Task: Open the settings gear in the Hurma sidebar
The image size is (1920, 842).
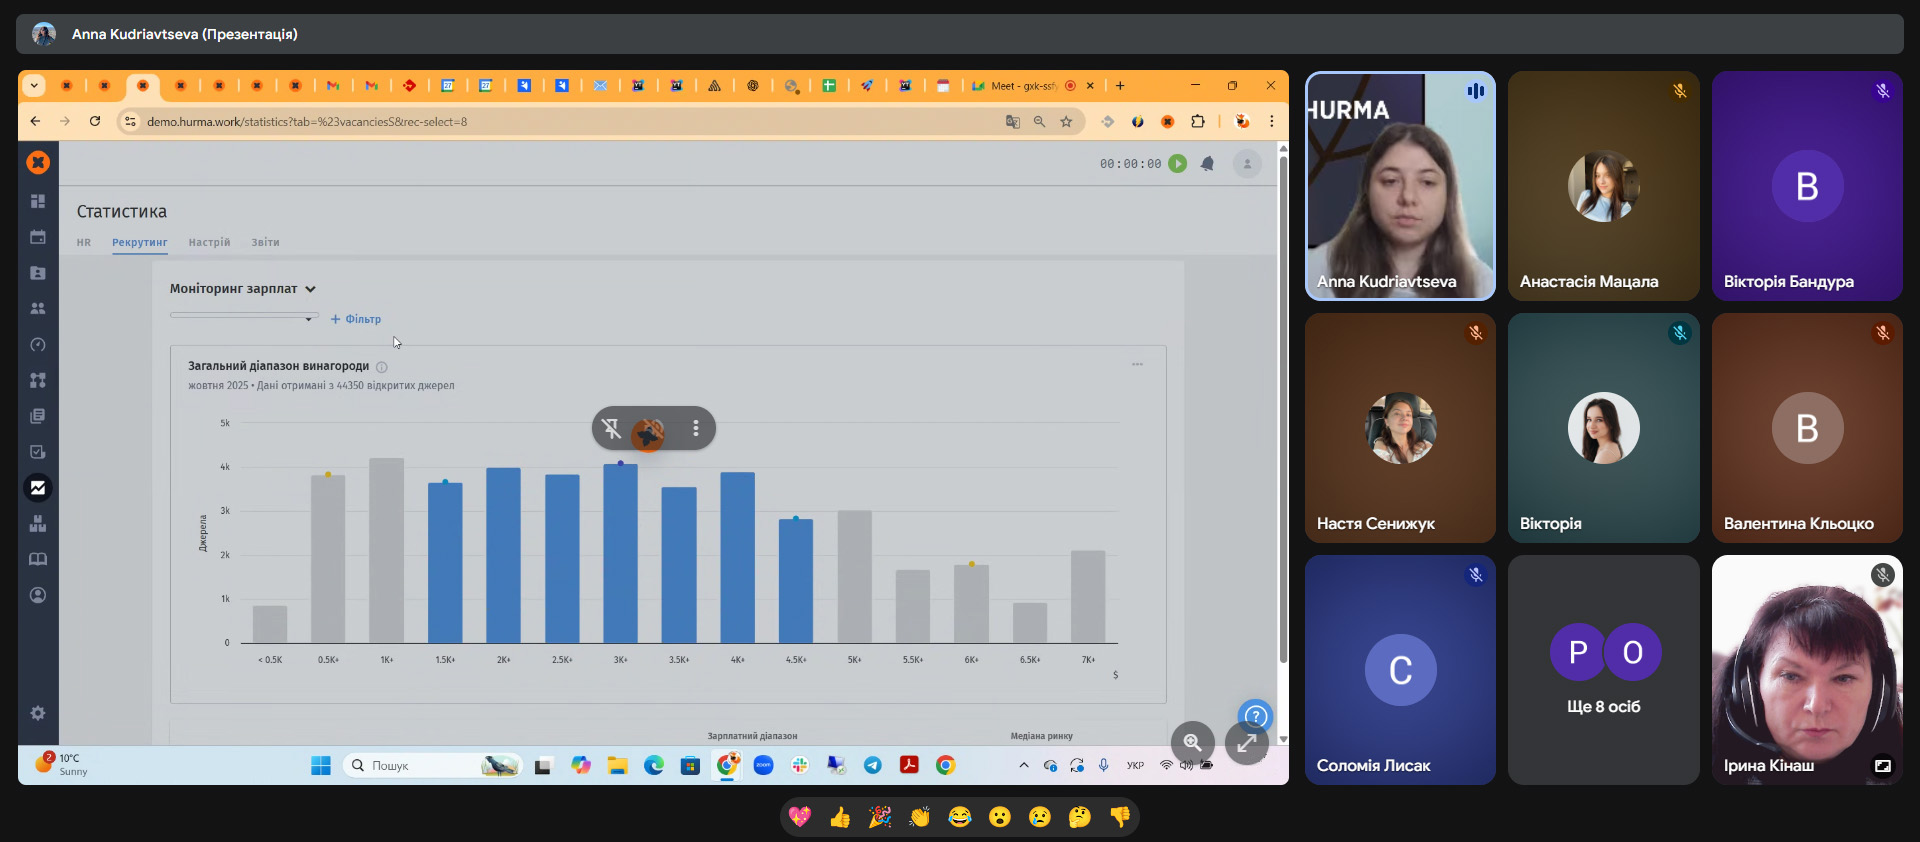Action: [38, 713]
